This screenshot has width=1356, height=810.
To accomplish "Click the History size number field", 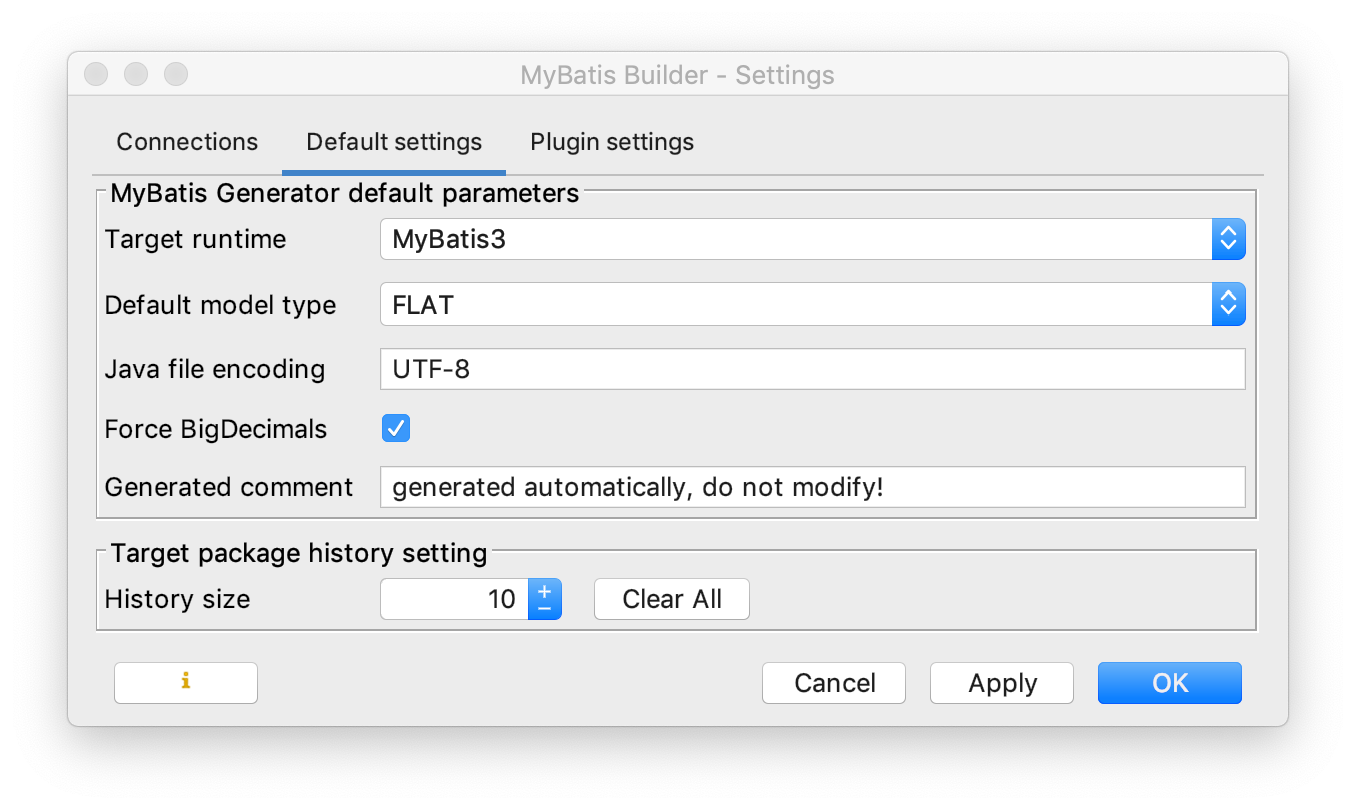I will coord(455,599).
